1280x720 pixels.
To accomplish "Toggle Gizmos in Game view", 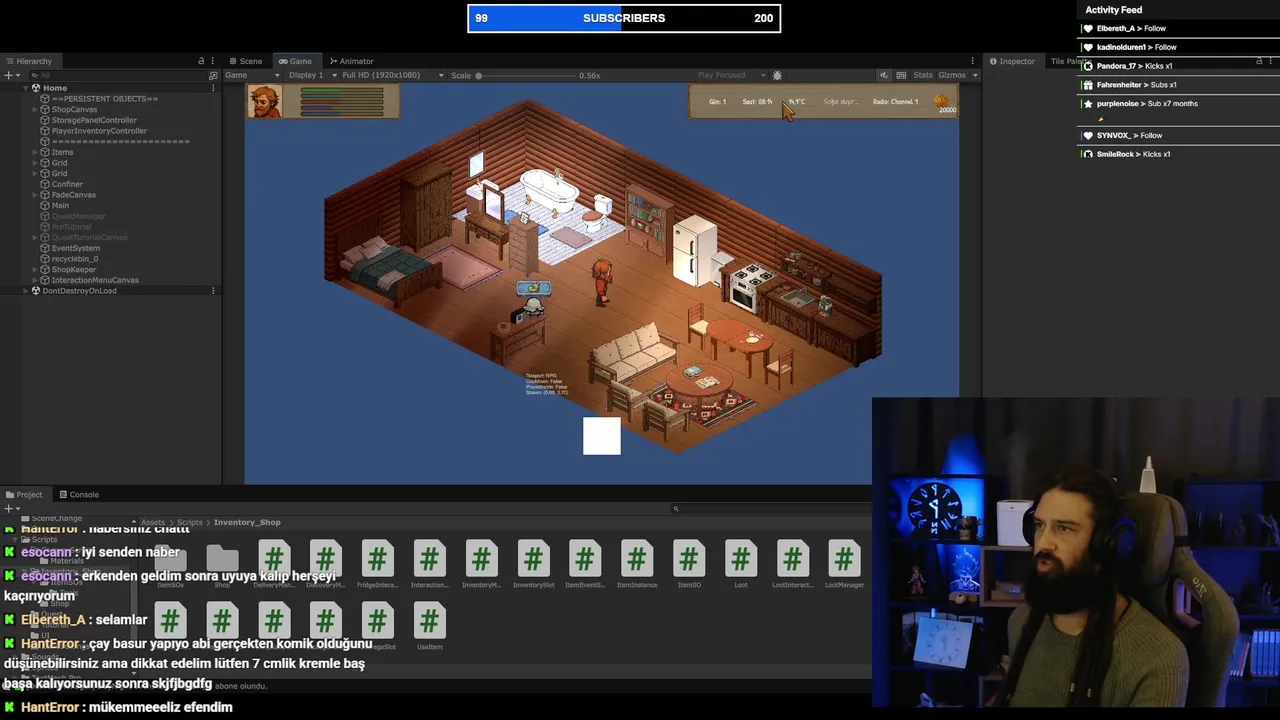I will click(951, 75).
